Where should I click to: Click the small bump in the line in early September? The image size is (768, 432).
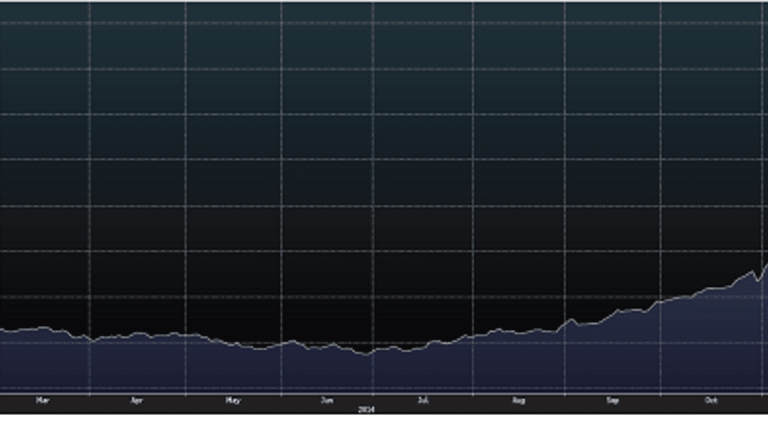(x=573, y=320)
